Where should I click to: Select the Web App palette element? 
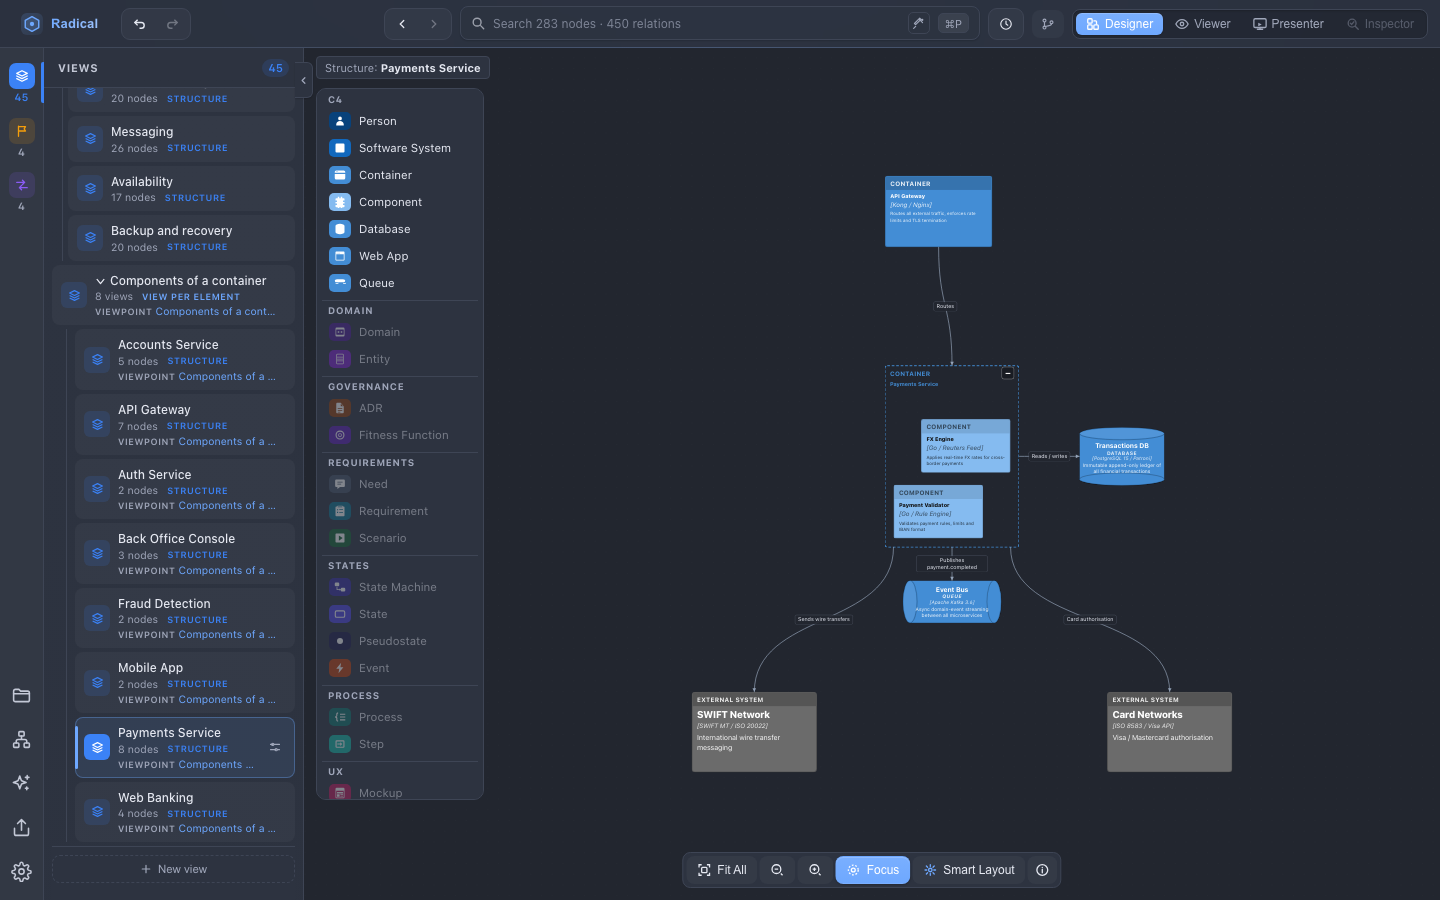[x=400, y=256]
